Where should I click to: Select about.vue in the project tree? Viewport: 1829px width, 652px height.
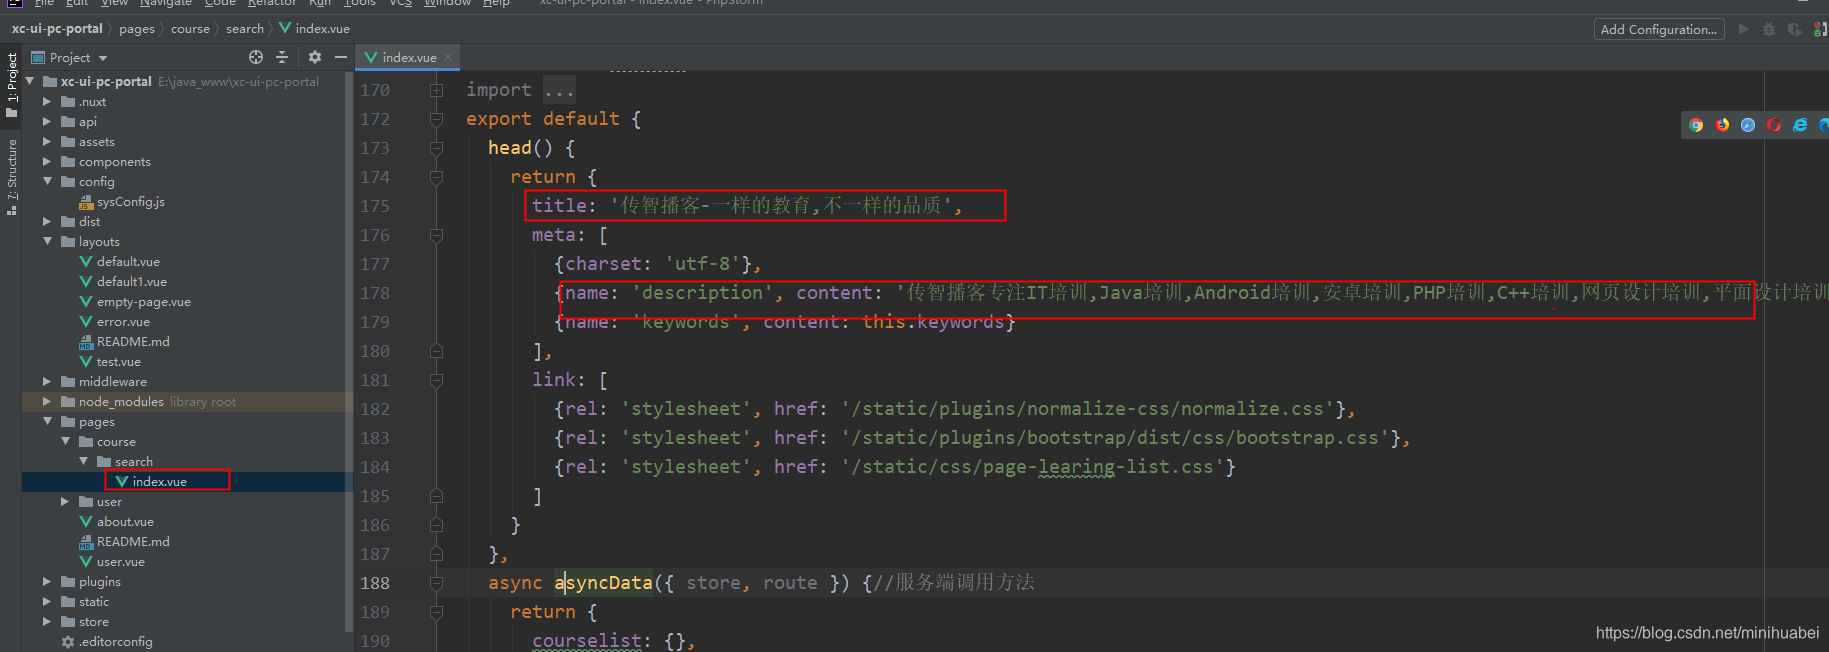point(116,521)
